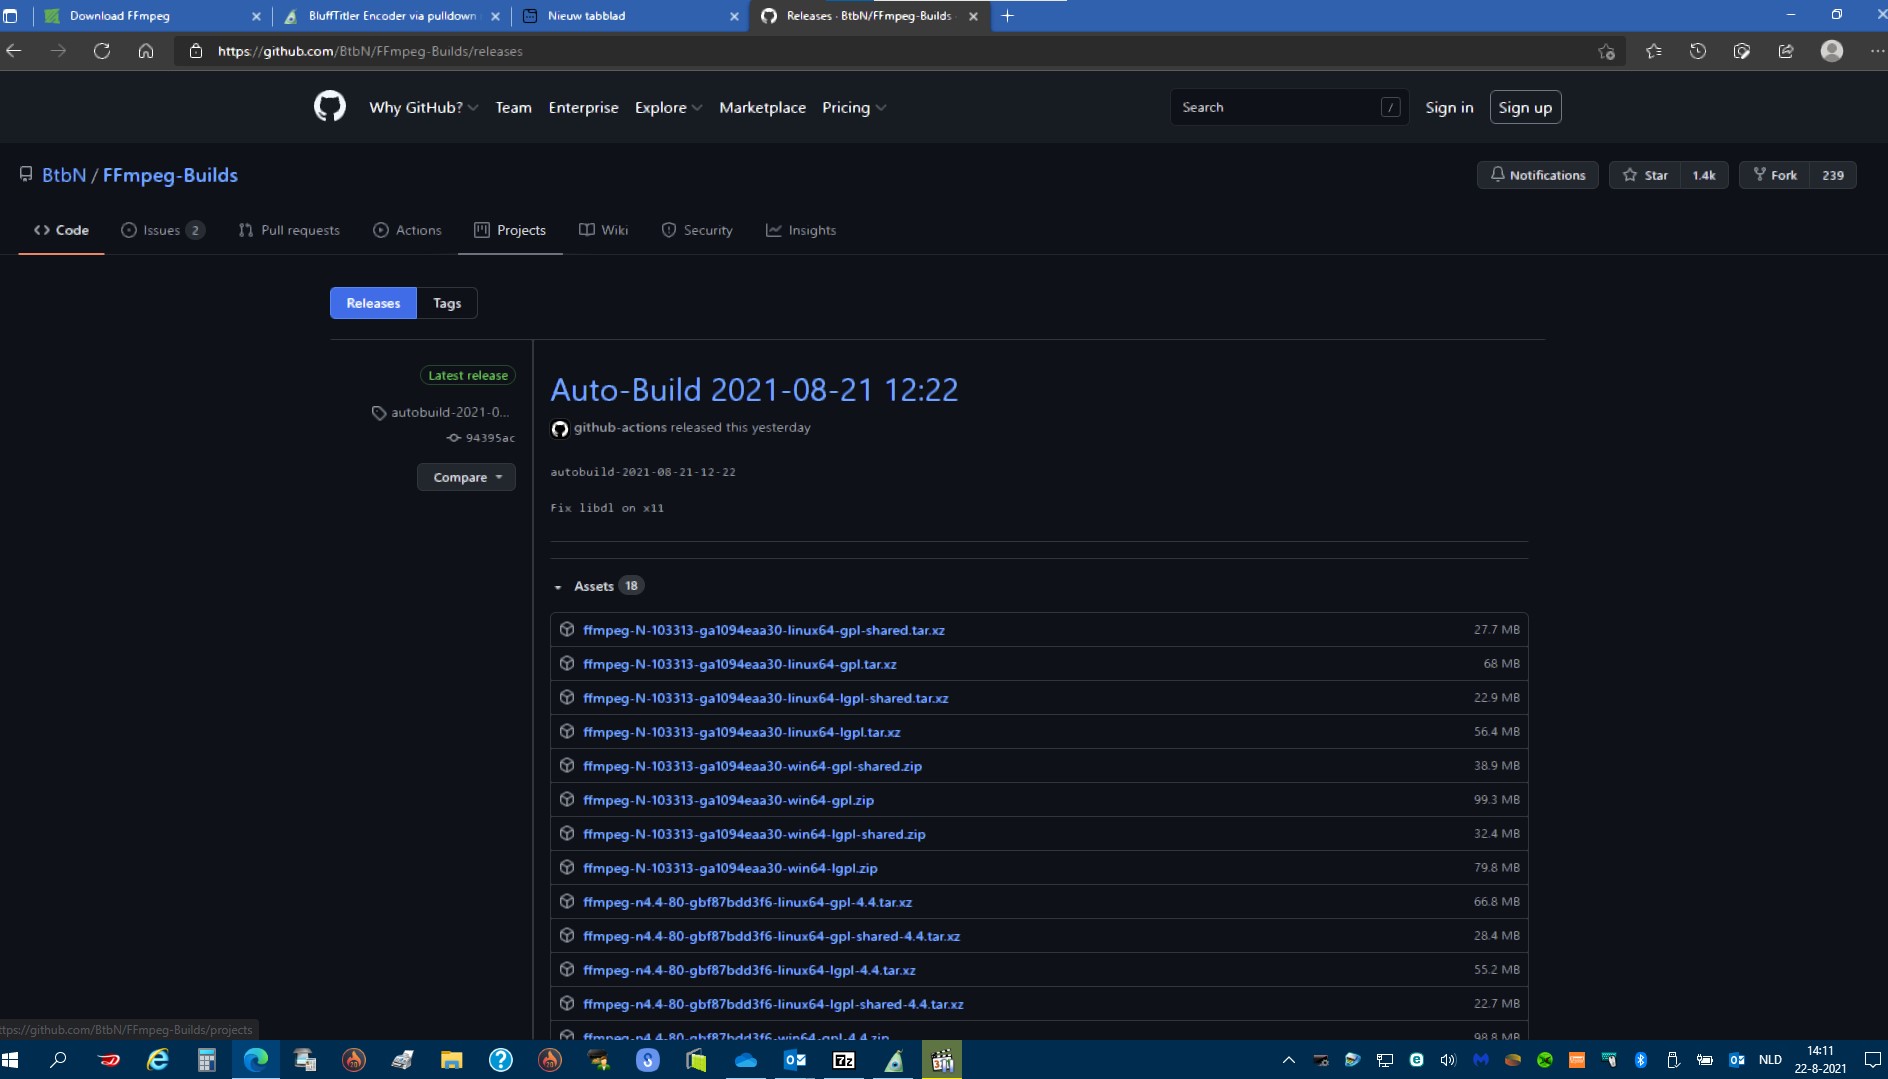Click the Sign up button
1888x1079 pixels.
[x=1525, y=107]
